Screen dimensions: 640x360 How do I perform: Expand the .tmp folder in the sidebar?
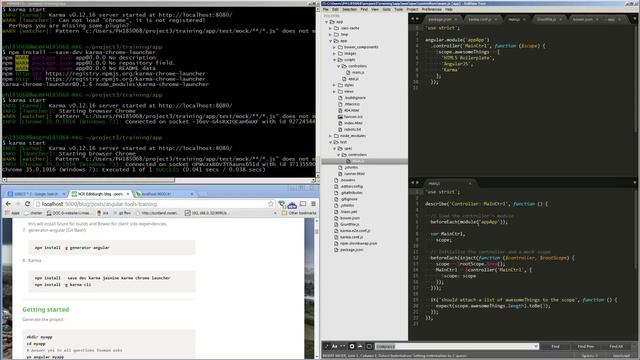[x=331, y=35]
